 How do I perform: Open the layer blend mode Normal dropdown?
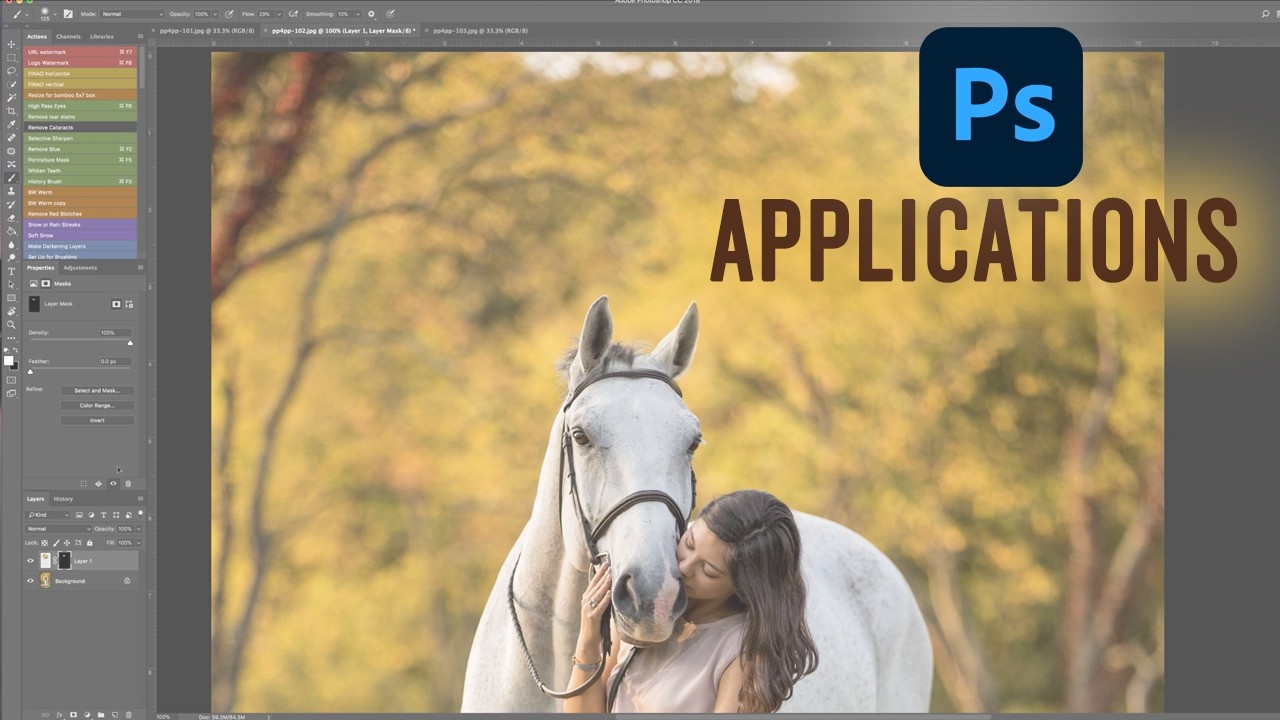58,529
